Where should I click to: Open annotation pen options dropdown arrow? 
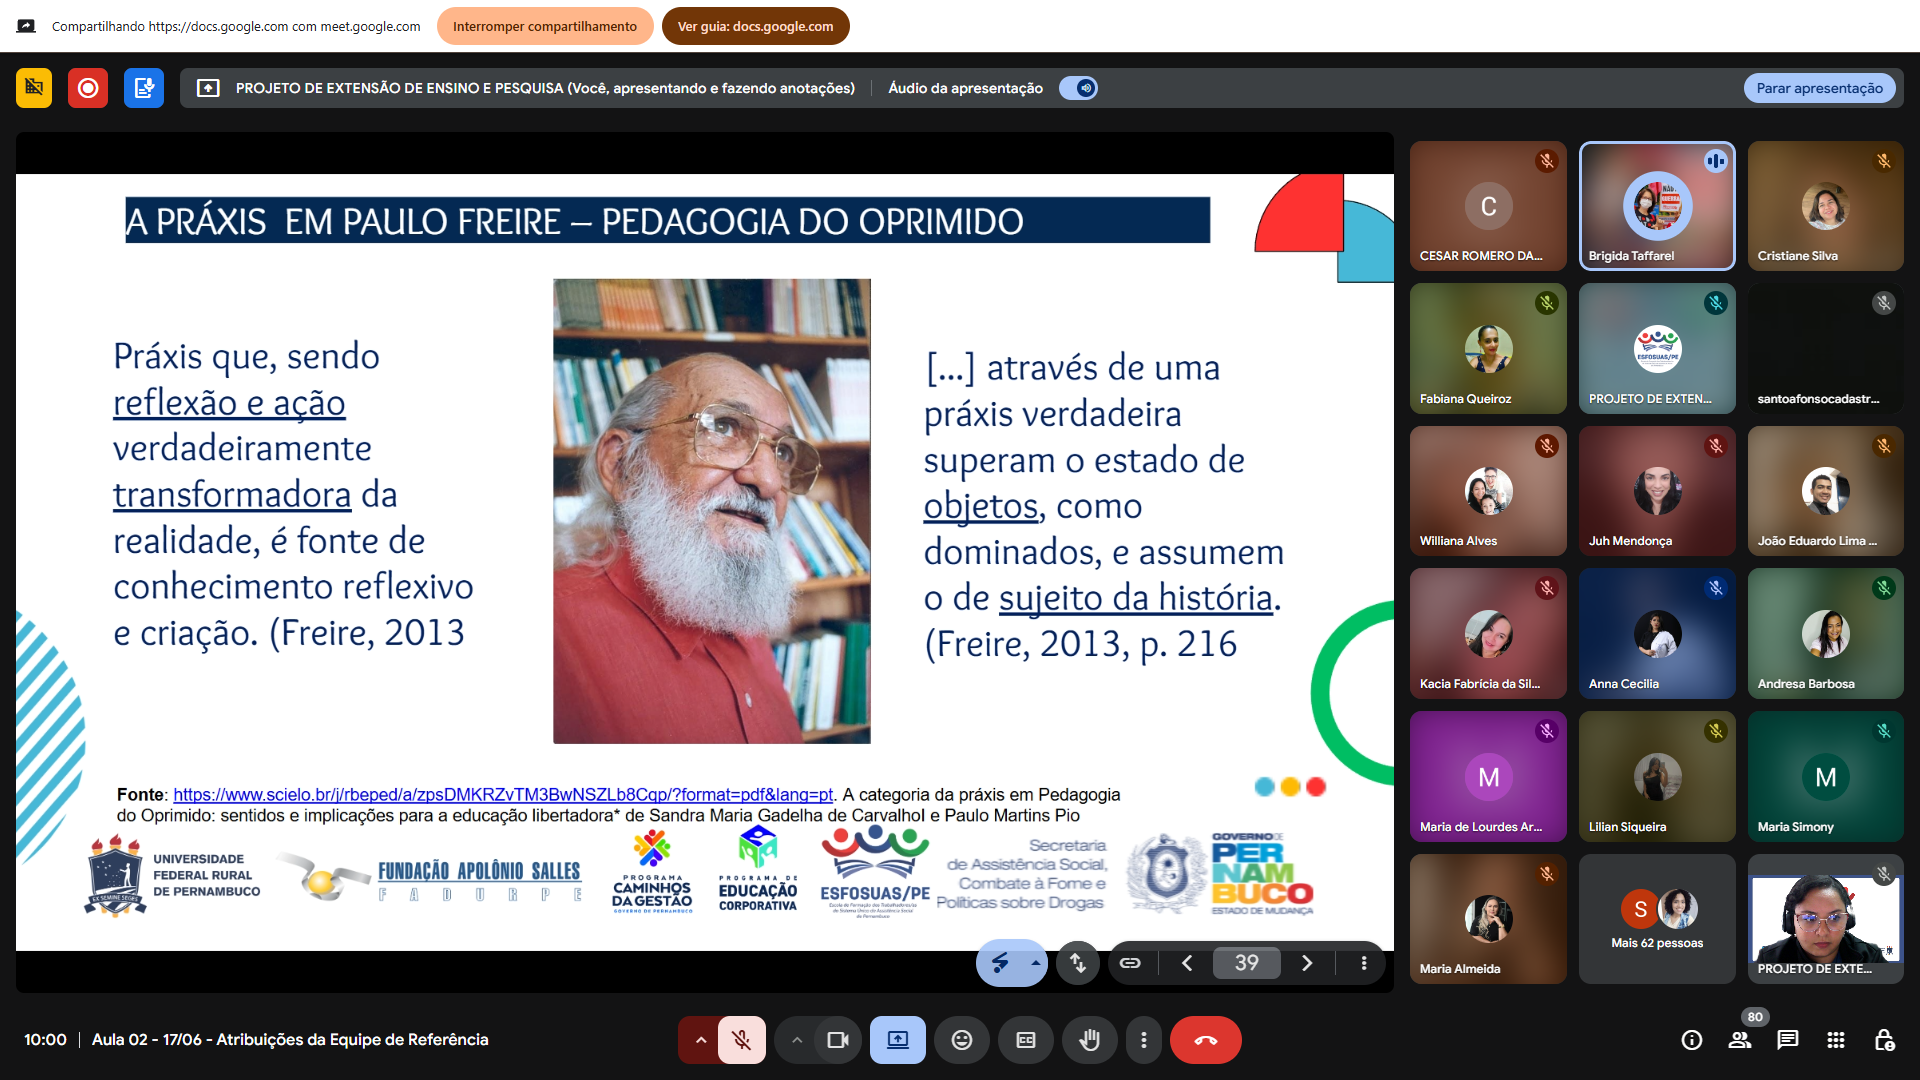[1035, 963]
